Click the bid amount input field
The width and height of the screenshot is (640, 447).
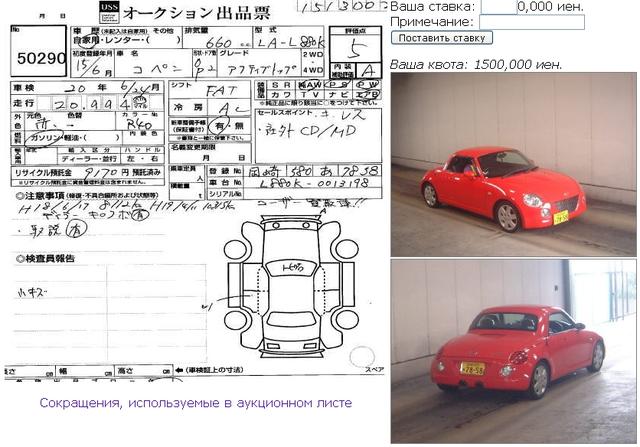[x=499, y=7]
